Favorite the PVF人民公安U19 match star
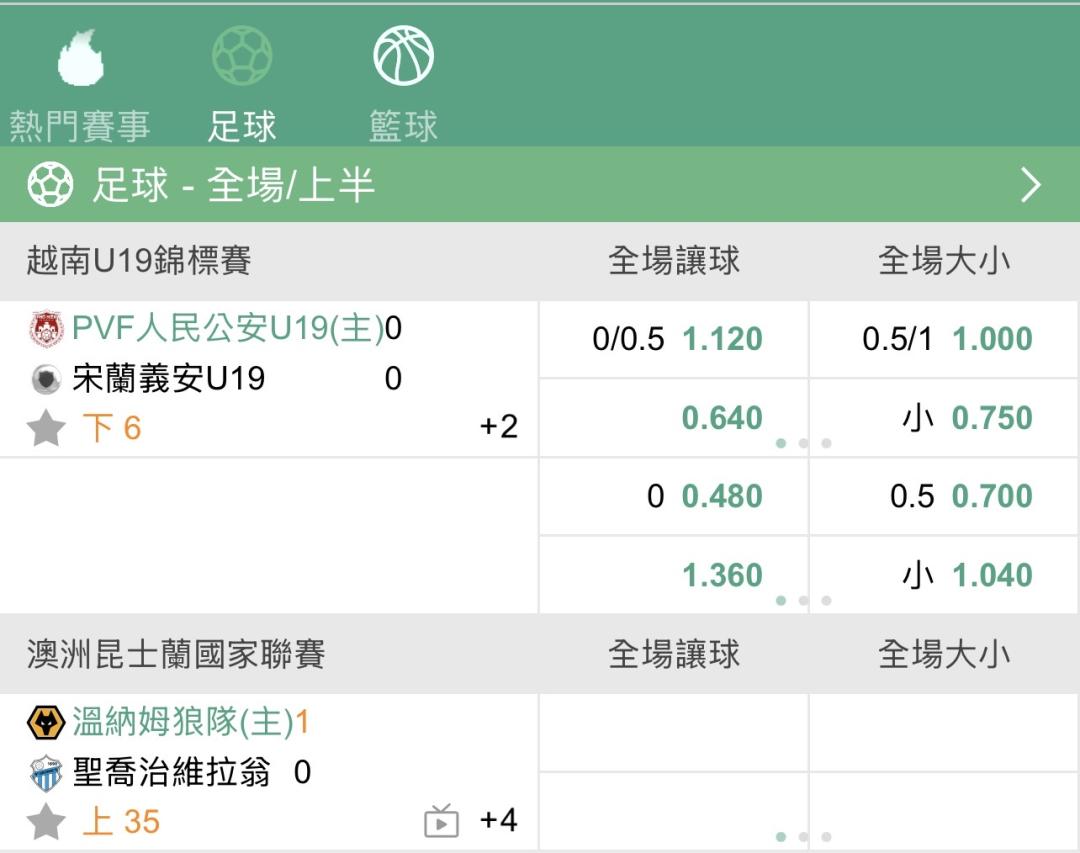Image resolution: width=1080 pixels, height=853 pixels. [46, 429]
